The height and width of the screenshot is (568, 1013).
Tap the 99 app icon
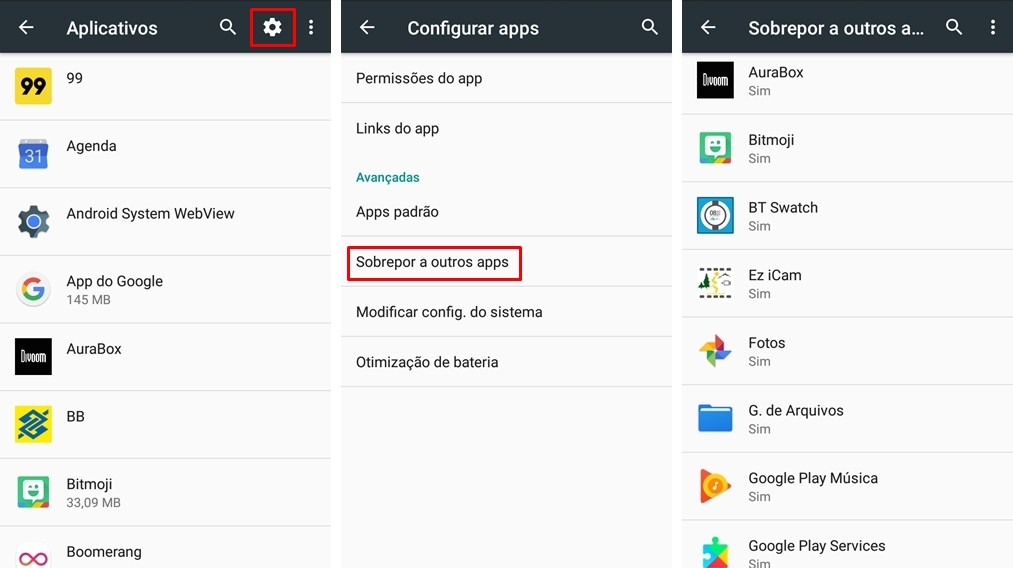[33, 85]
